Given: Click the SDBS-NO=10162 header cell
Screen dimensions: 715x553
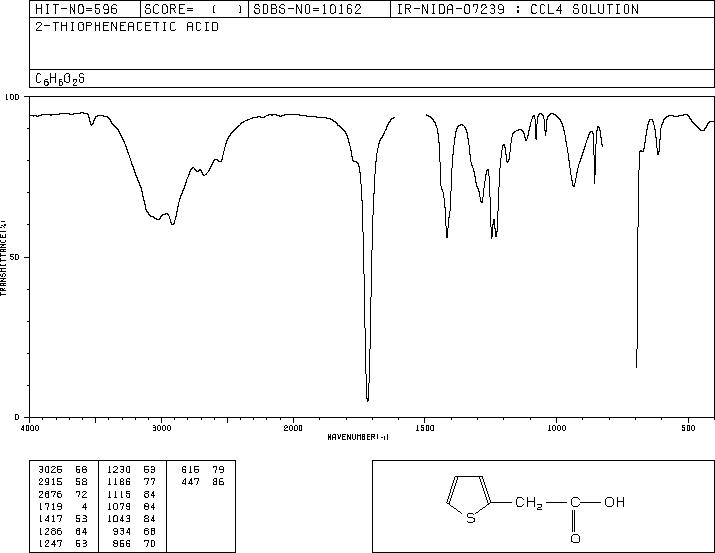Looking at the screenshot, I should (319, 9).
